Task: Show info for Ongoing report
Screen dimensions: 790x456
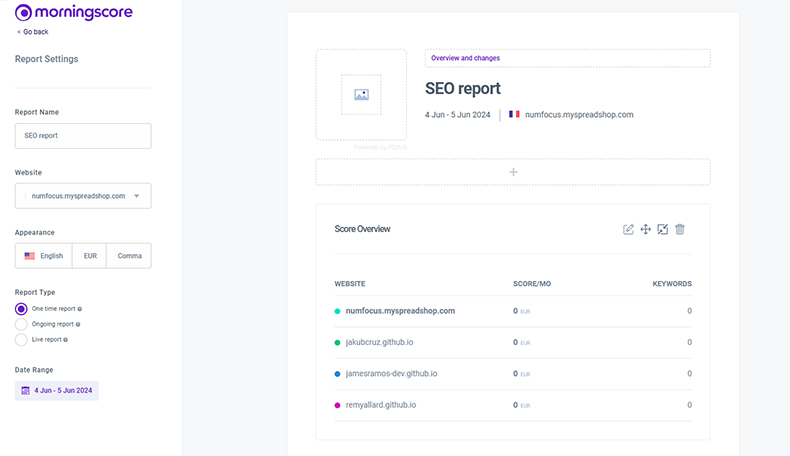Action: [x=78, y=324]
